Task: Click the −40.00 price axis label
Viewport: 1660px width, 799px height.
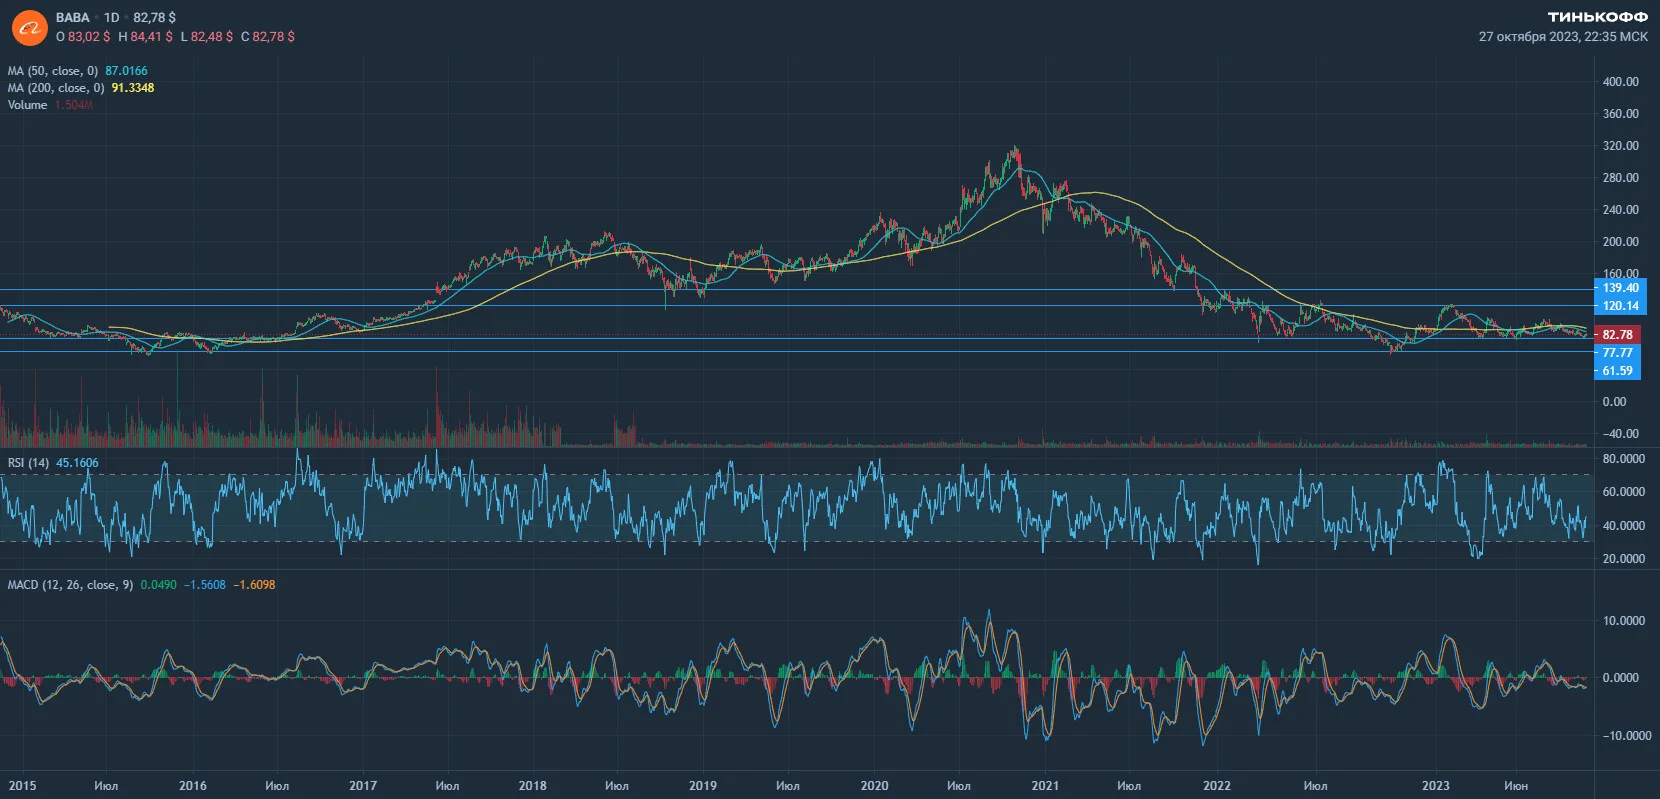Action: 1621,434
